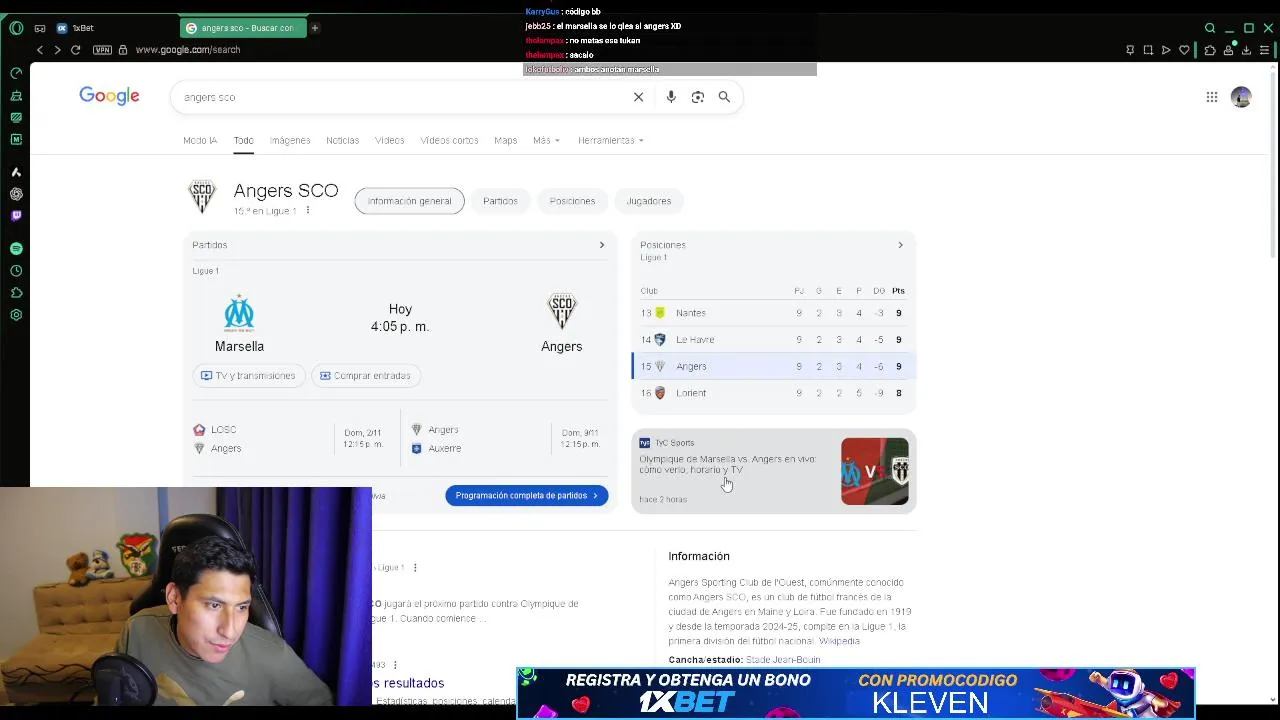Select the Le Havre standings row
This screenshot has width=1280, height=720.
pyautogui.click(x=773, y=340)
